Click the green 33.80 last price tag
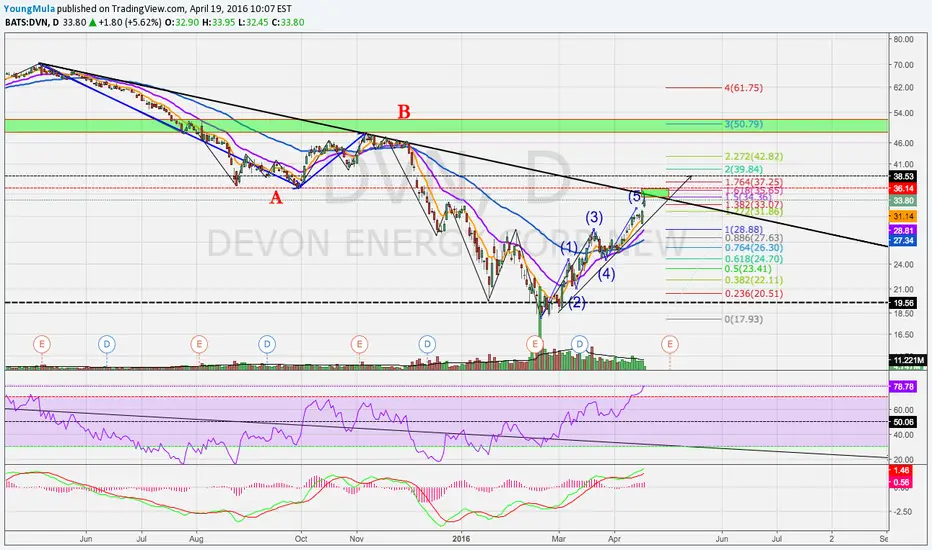The image size is (932, 550). [x=903, y=201]
